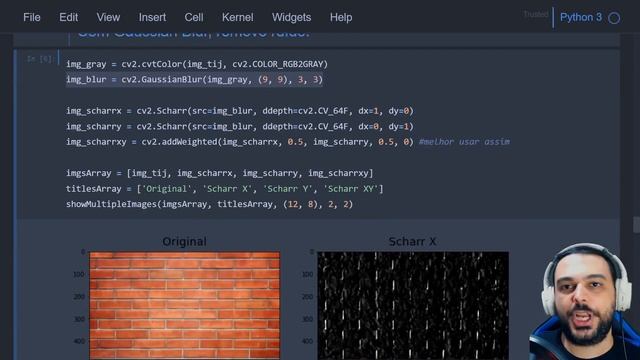Open the Cell menu
This screenshot has height=360, width=640.
(193, 18)
